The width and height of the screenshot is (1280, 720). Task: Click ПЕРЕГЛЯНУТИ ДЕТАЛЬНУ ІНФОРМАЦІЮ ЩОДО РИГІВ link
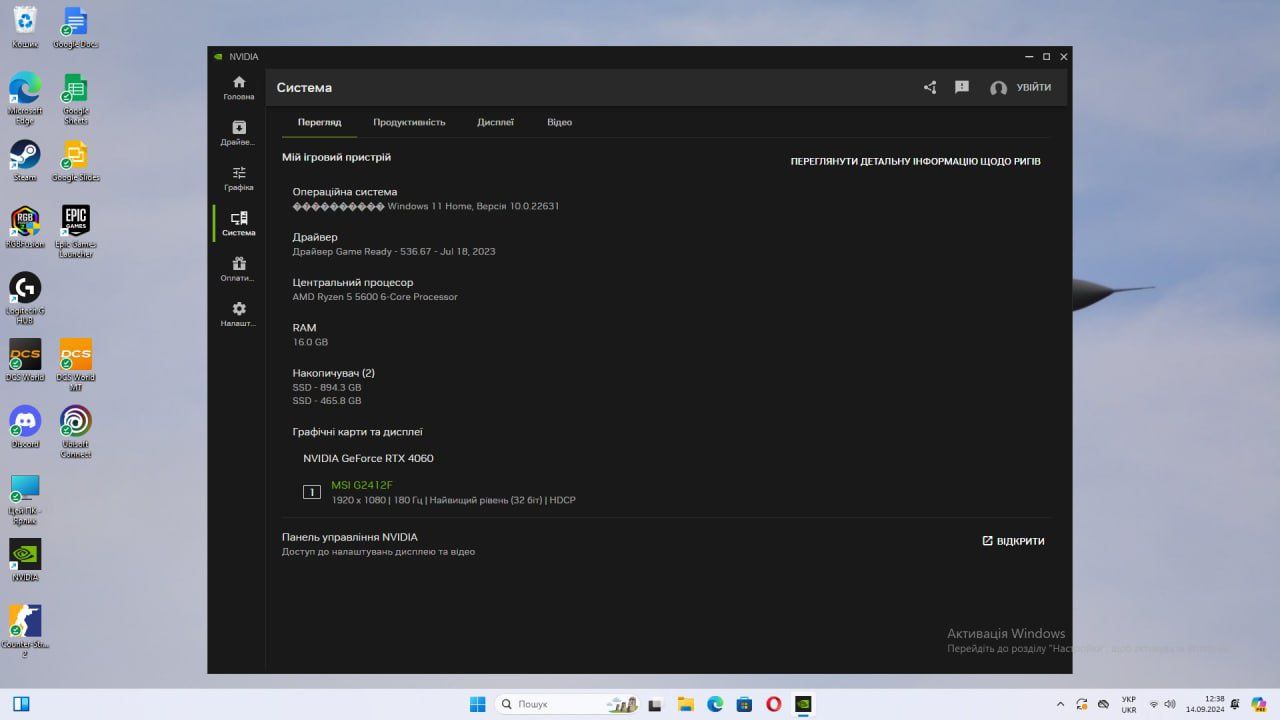(915, 161)
